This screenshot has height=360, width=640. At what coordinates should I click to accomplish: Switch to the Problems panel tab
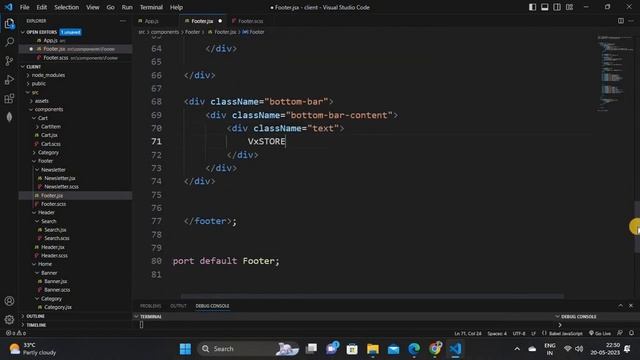click(150, 306)
